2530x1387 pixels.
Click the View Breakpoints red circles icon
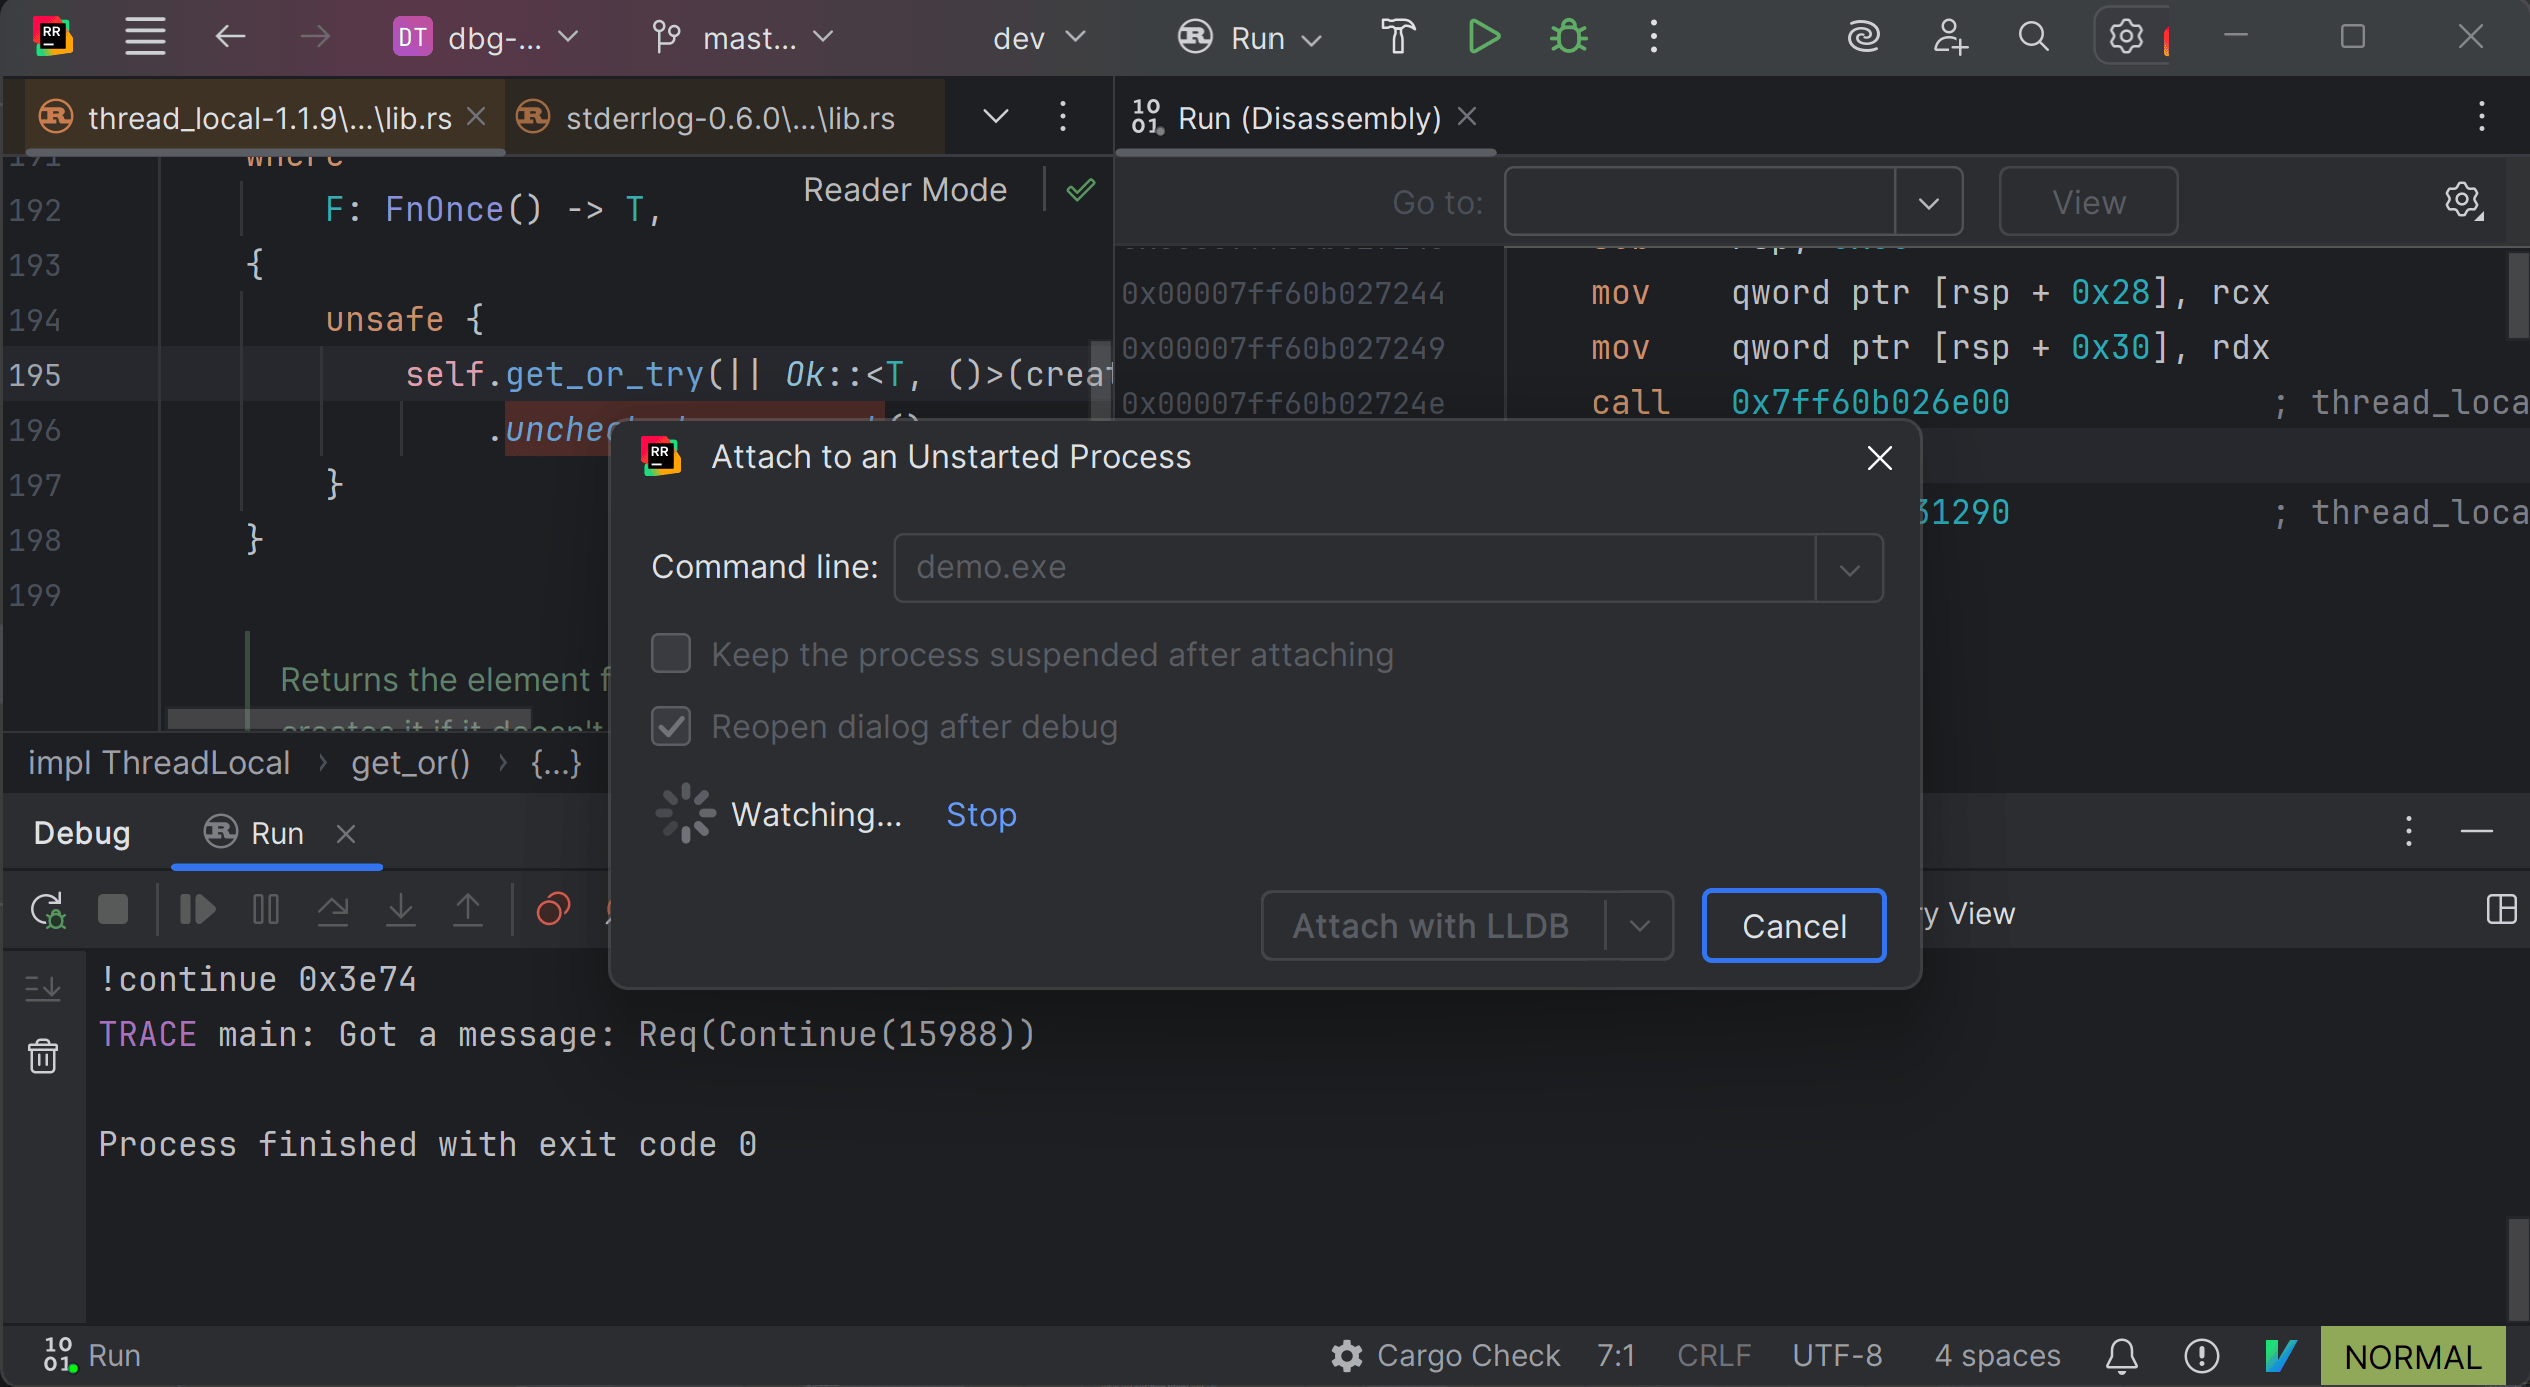[x=553, y=910]
